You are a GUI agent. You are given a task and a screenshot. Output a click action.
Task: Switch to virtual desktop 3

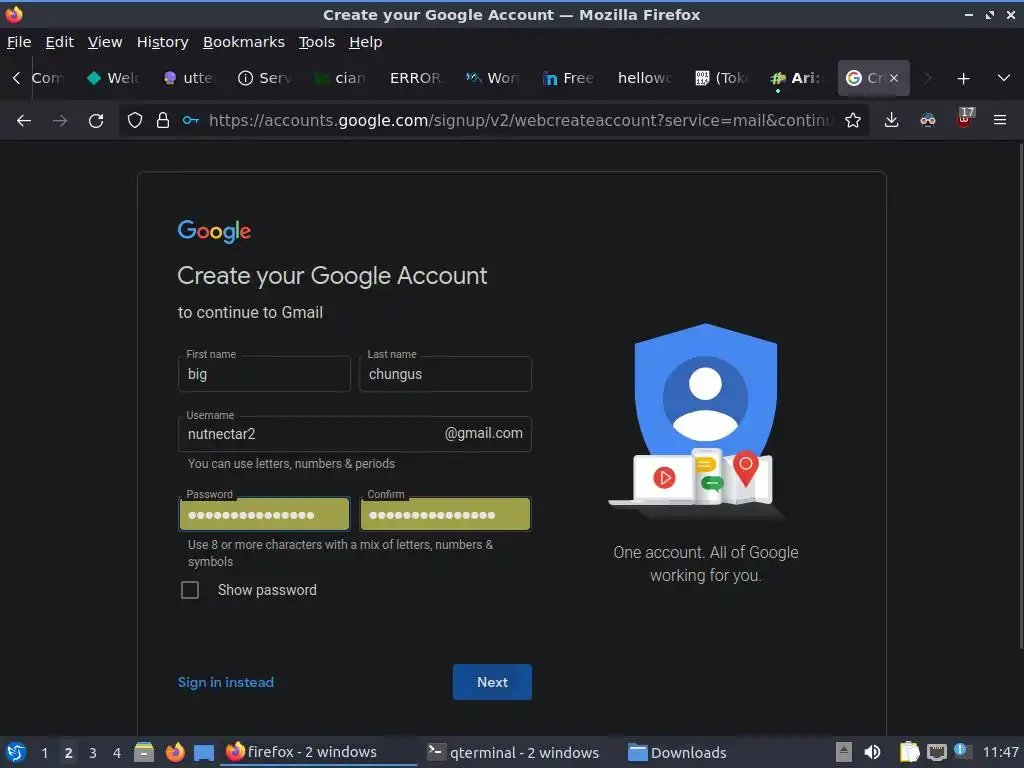click(93, 752)
